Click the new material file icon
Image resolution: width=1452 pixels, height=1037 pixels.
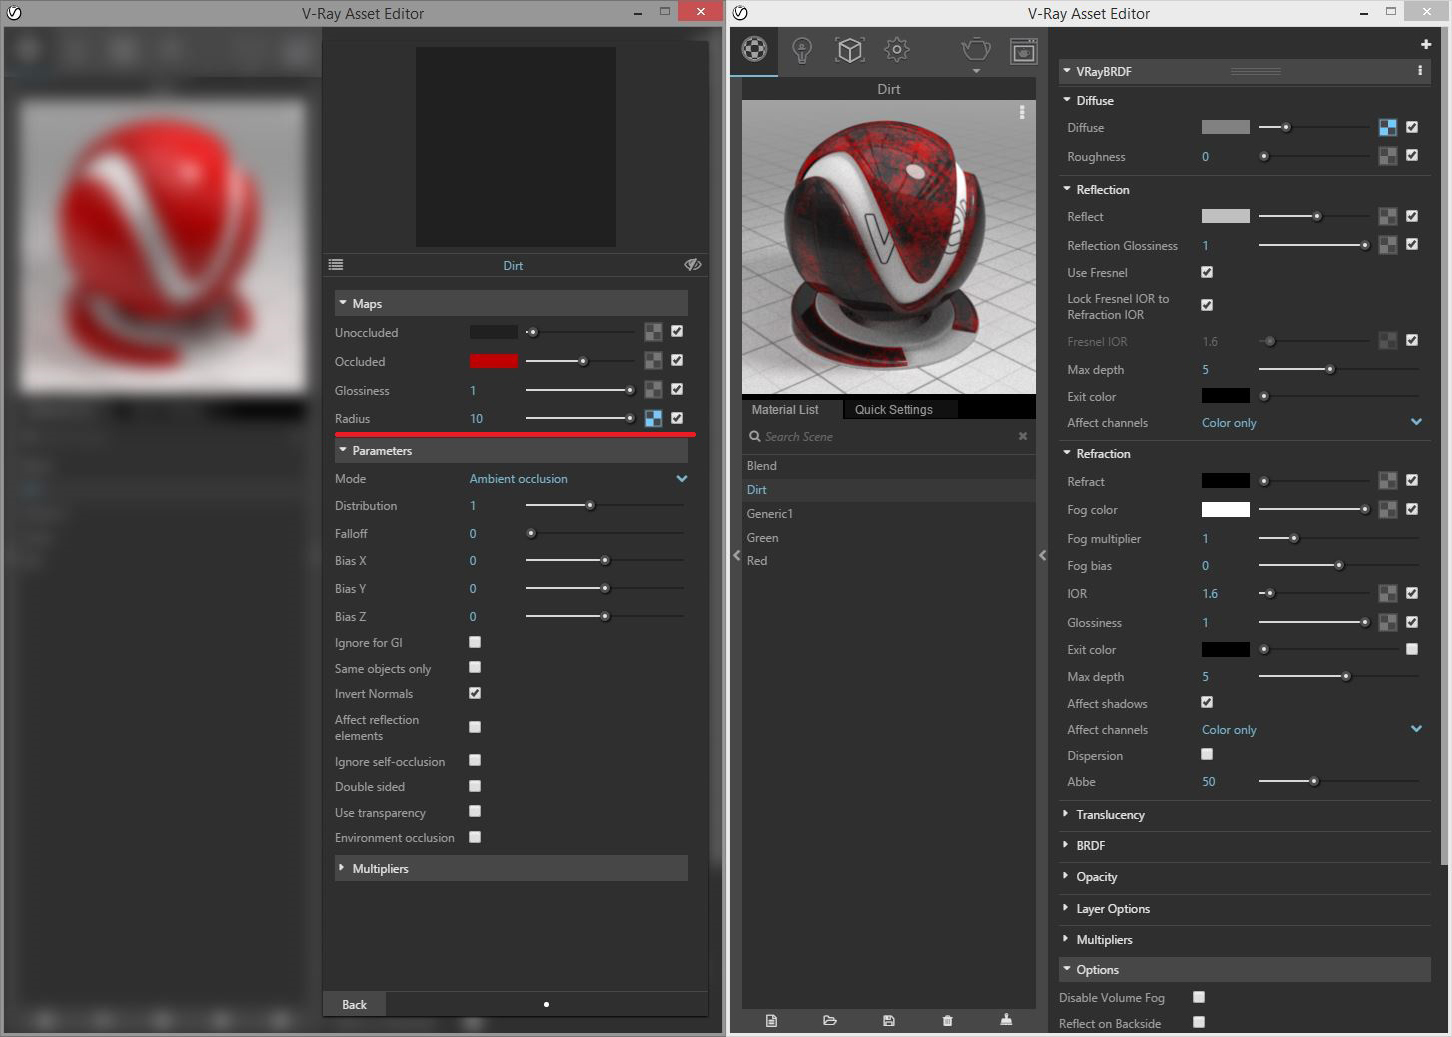point(771,1020)
